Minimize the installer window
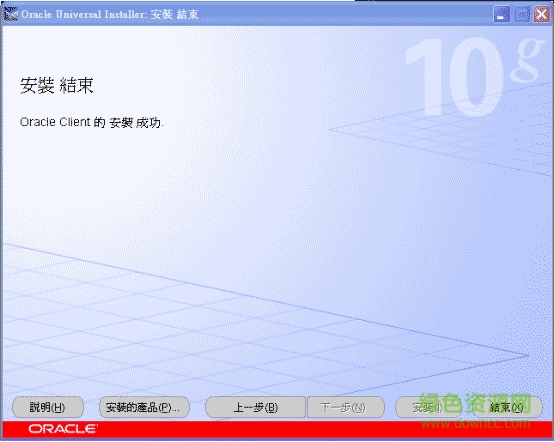This screenshot has height=442, width=554. click(x=501, y=15)
